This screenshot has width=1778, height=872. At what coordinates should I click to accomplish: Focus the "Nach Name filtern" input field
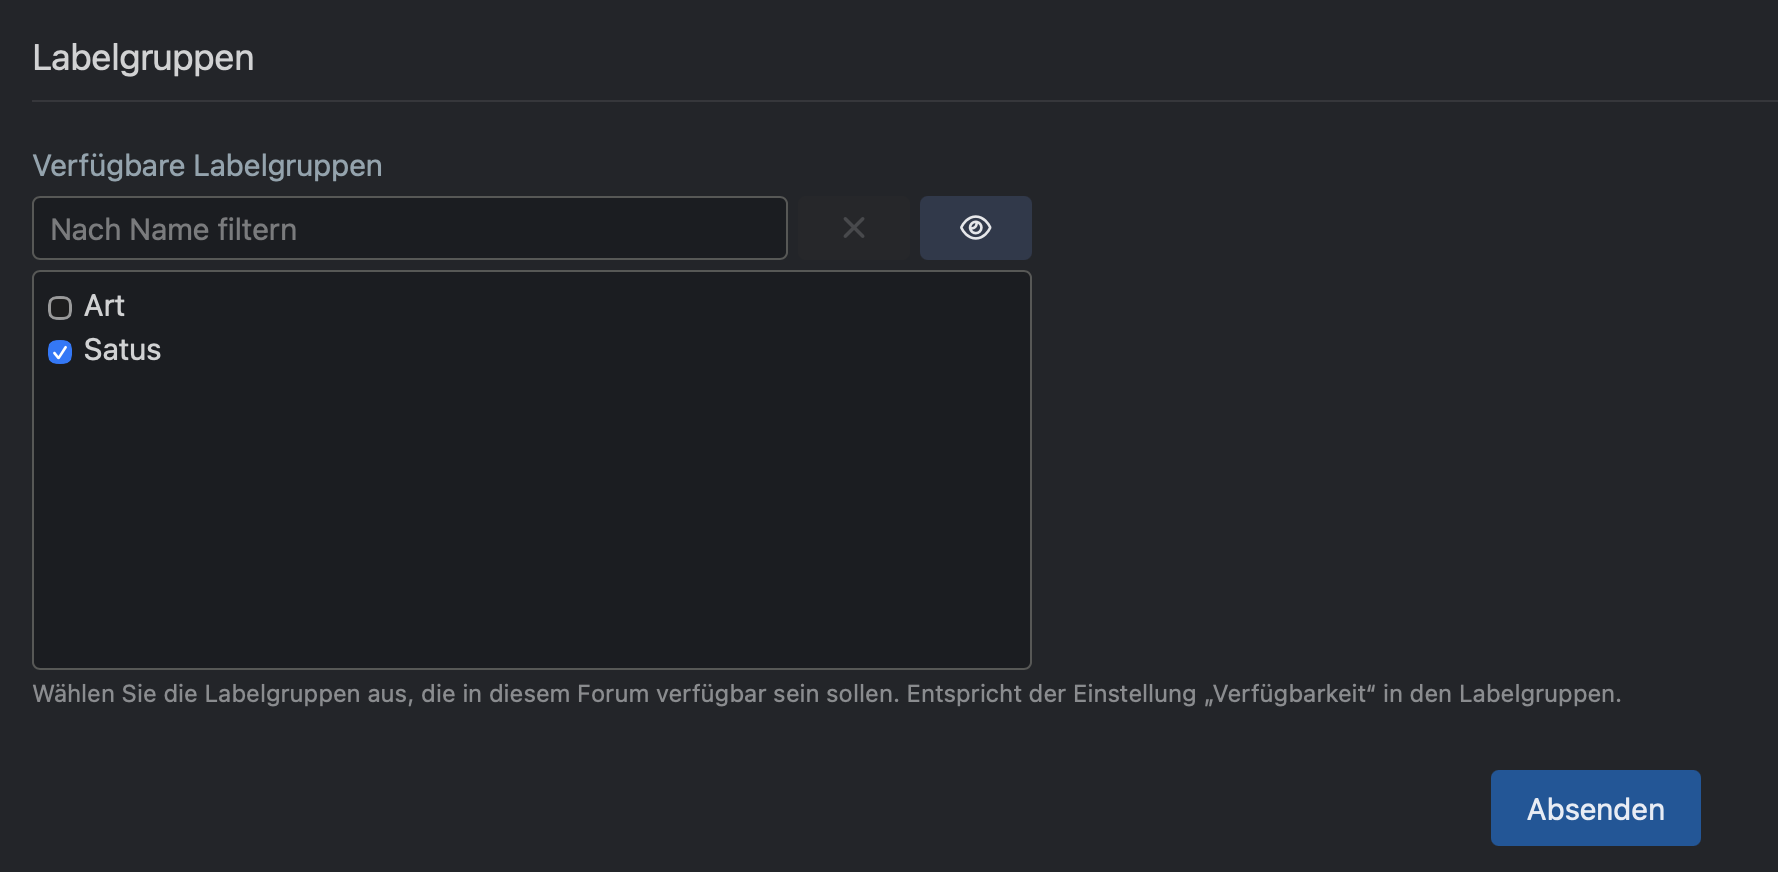coord(410,228)
